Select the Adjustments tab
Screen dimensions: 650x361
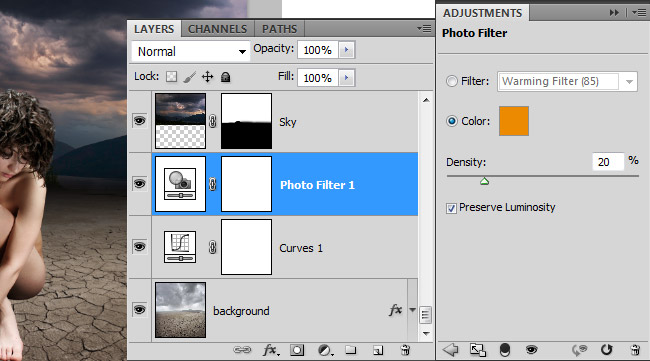click(x=483, y=13)
